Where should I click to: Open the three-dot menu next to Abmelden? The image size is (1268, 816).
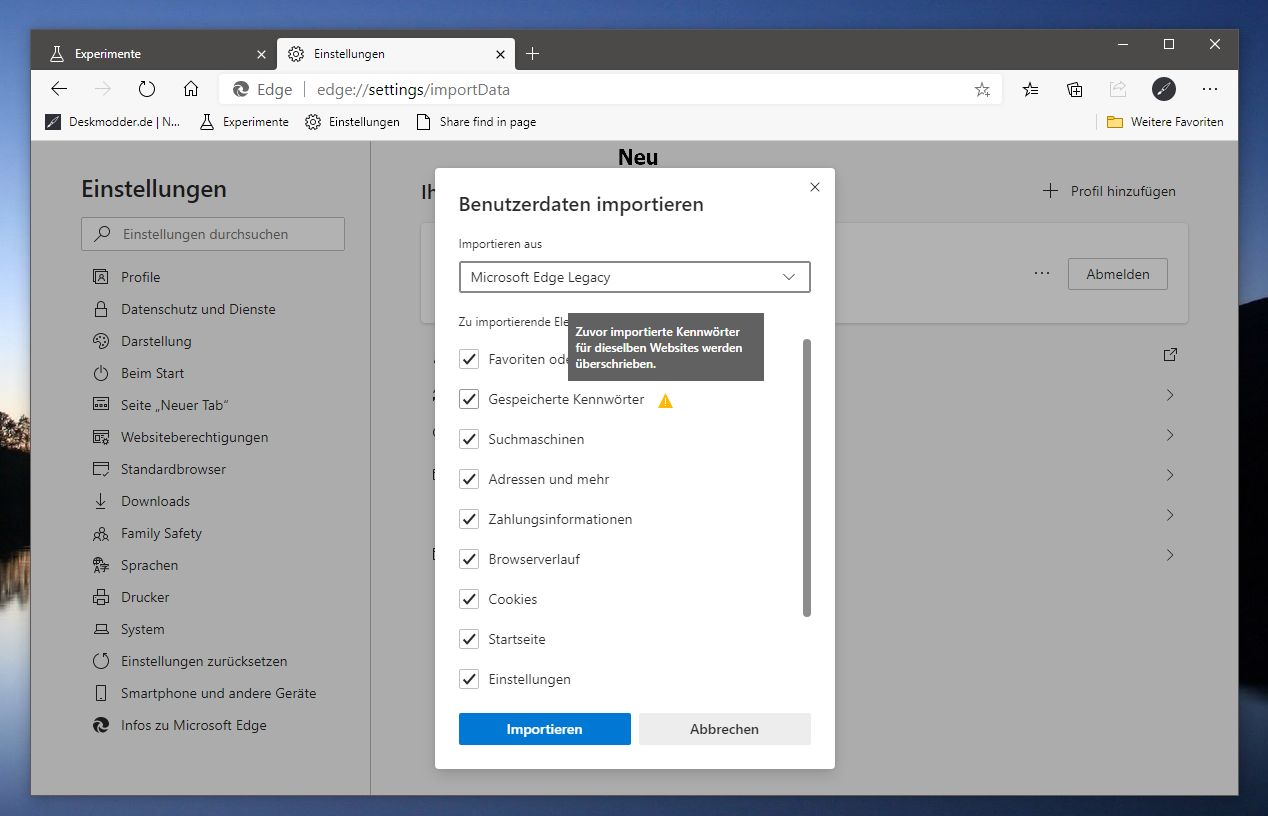coord(1043,274)
